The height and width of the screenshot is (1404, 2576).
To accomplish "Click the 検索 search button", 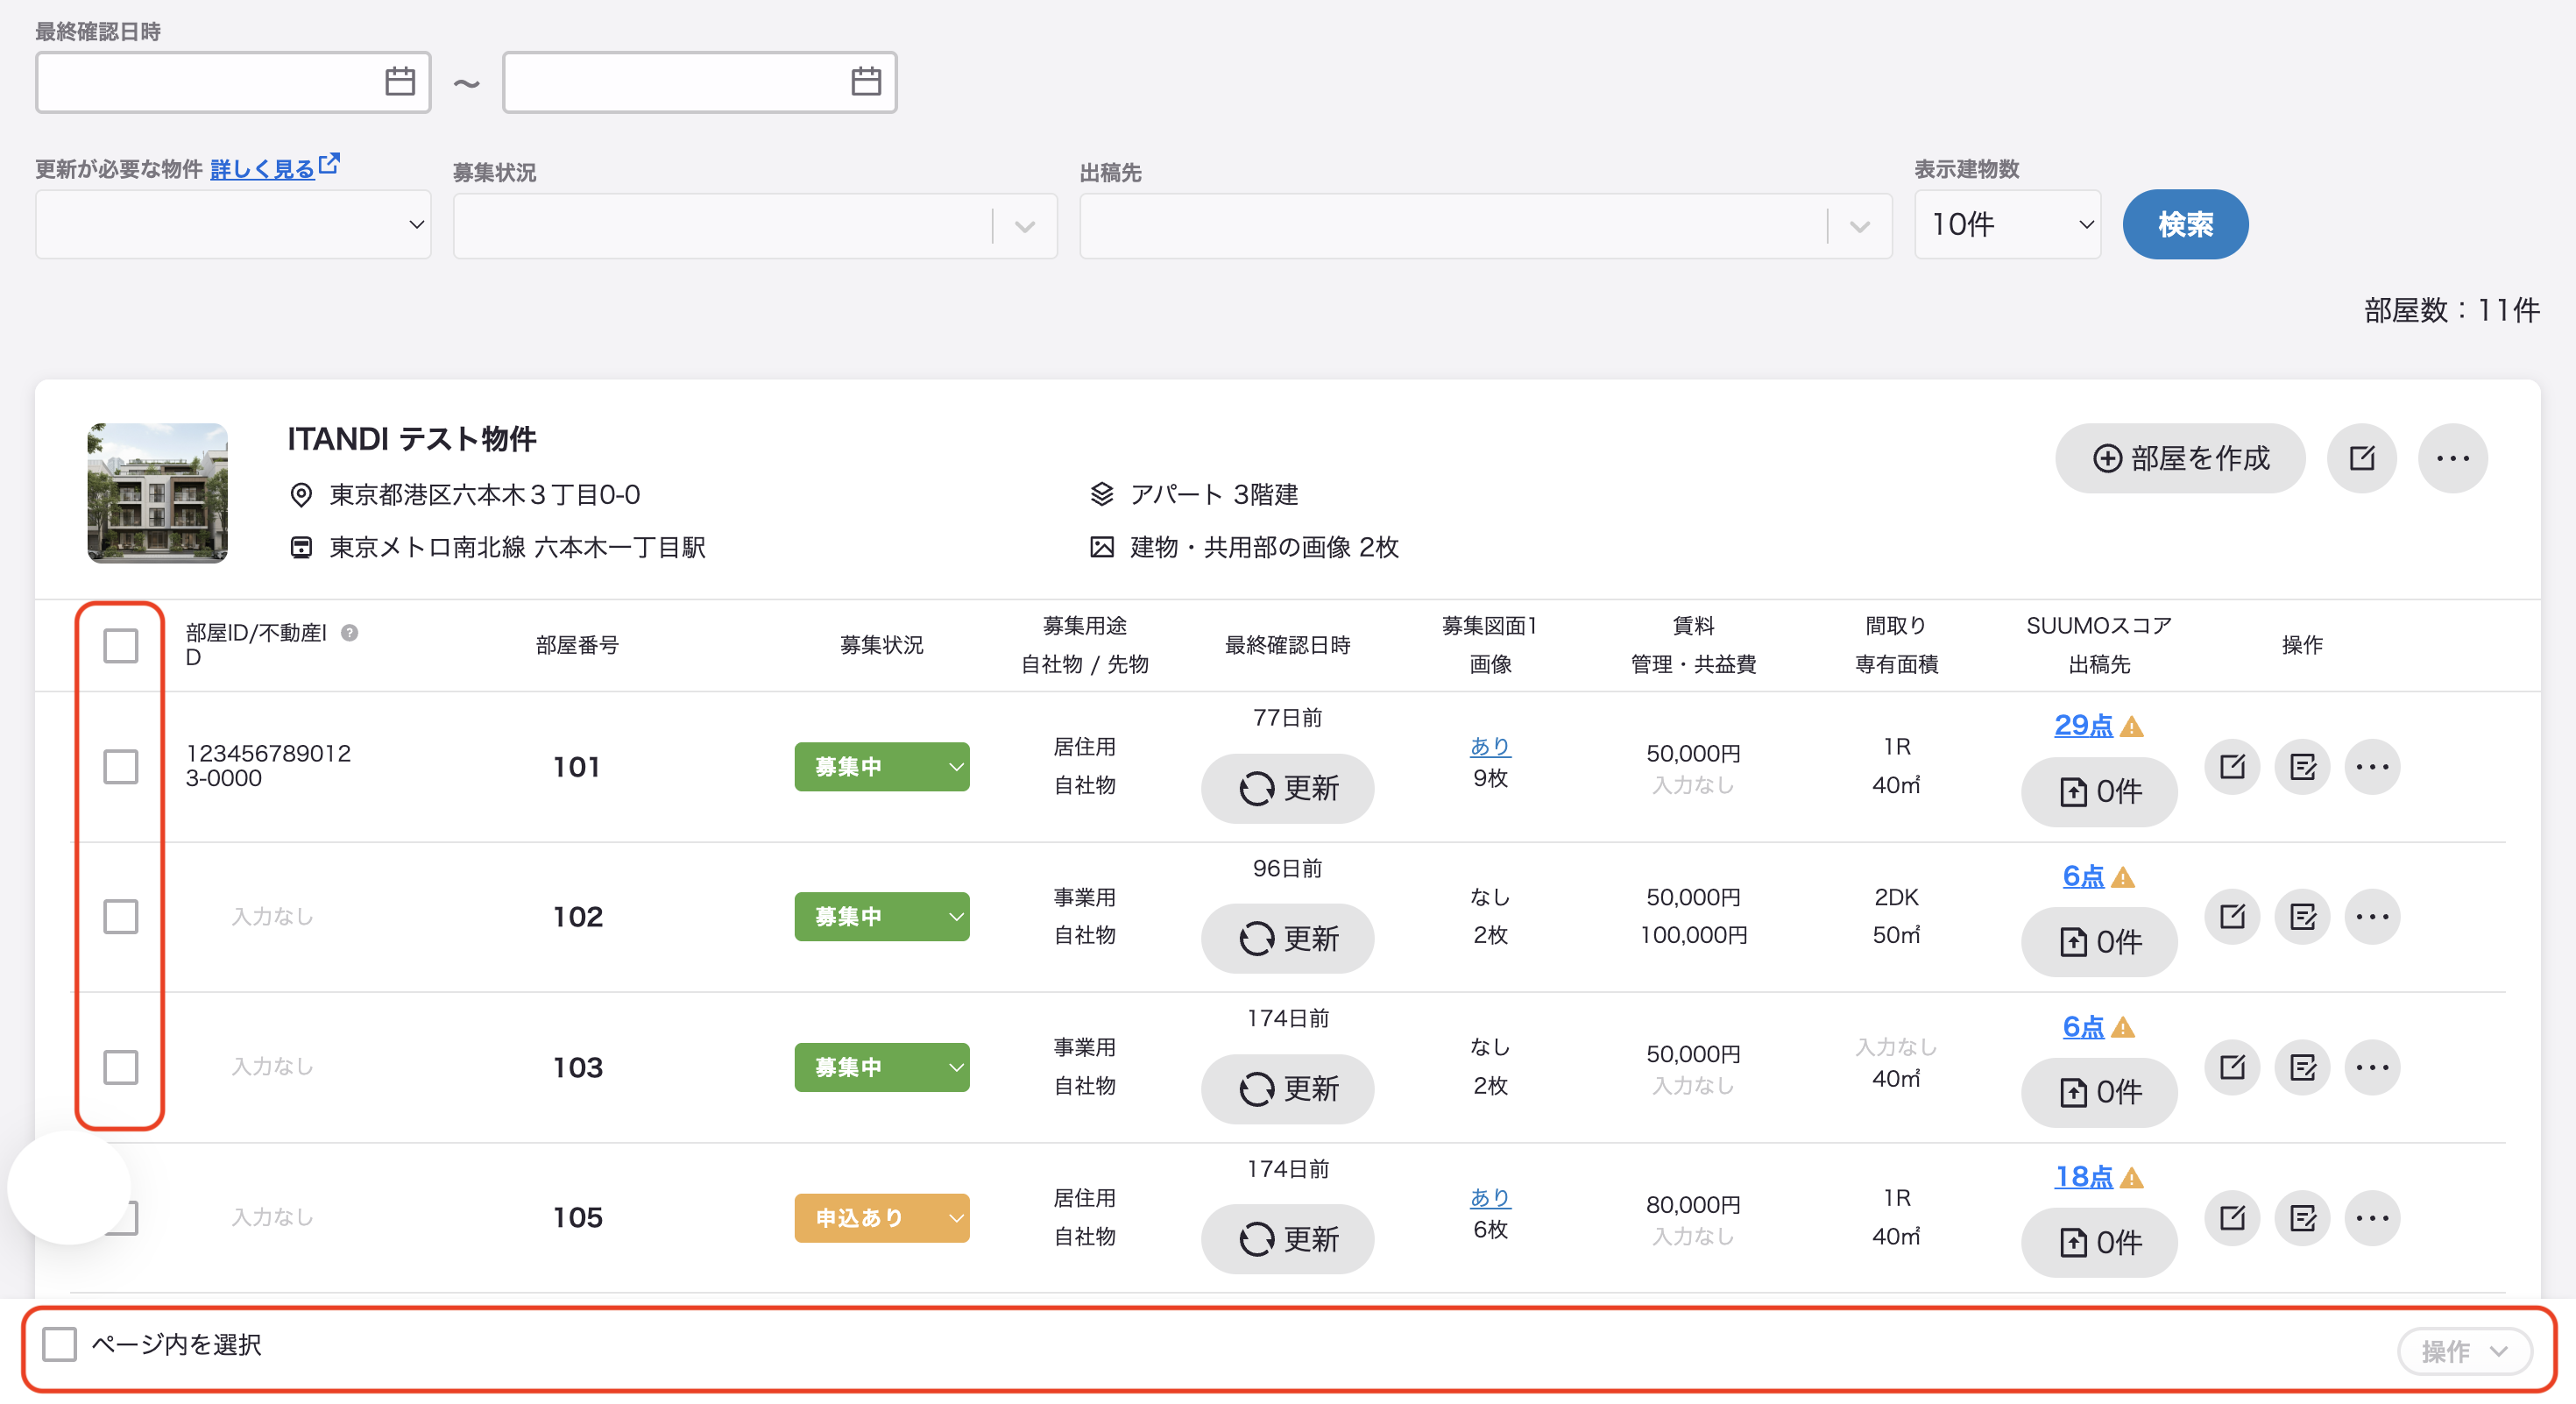I will (2185, 225).
